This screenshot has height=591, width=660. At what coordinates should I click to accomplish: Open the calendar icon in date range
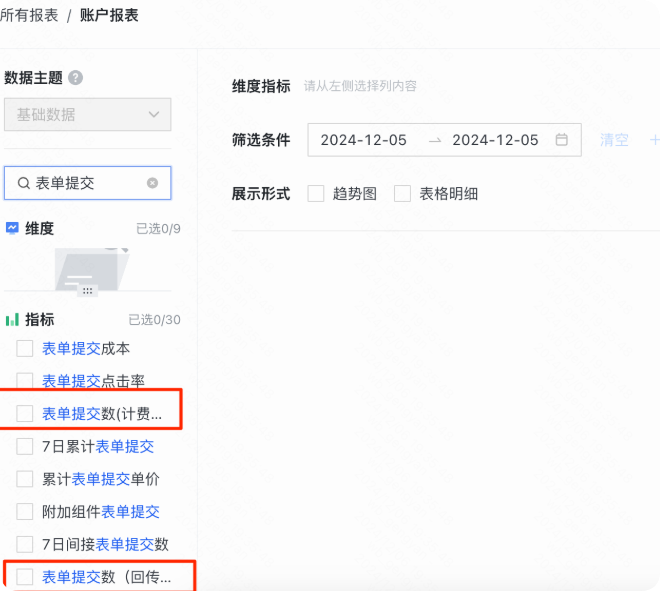point(562,139)
